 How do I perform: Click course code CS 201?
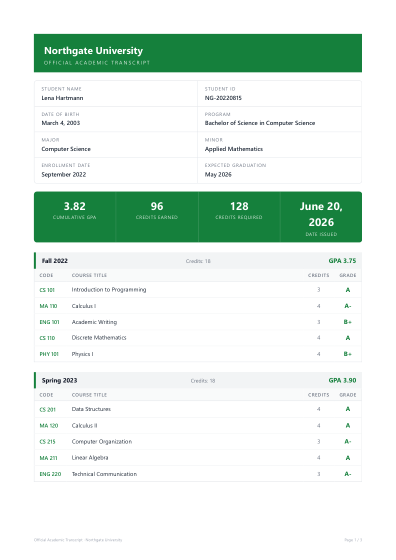point(47,410)
